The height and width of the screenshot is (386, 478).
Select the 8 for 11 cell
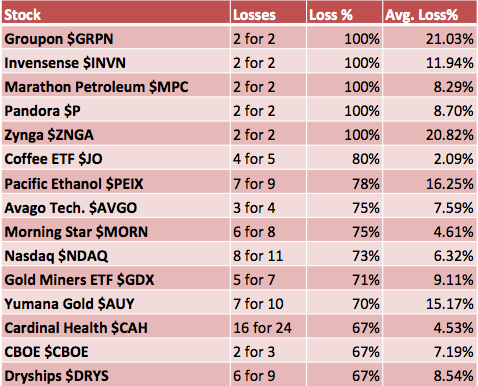coord(268,255)
